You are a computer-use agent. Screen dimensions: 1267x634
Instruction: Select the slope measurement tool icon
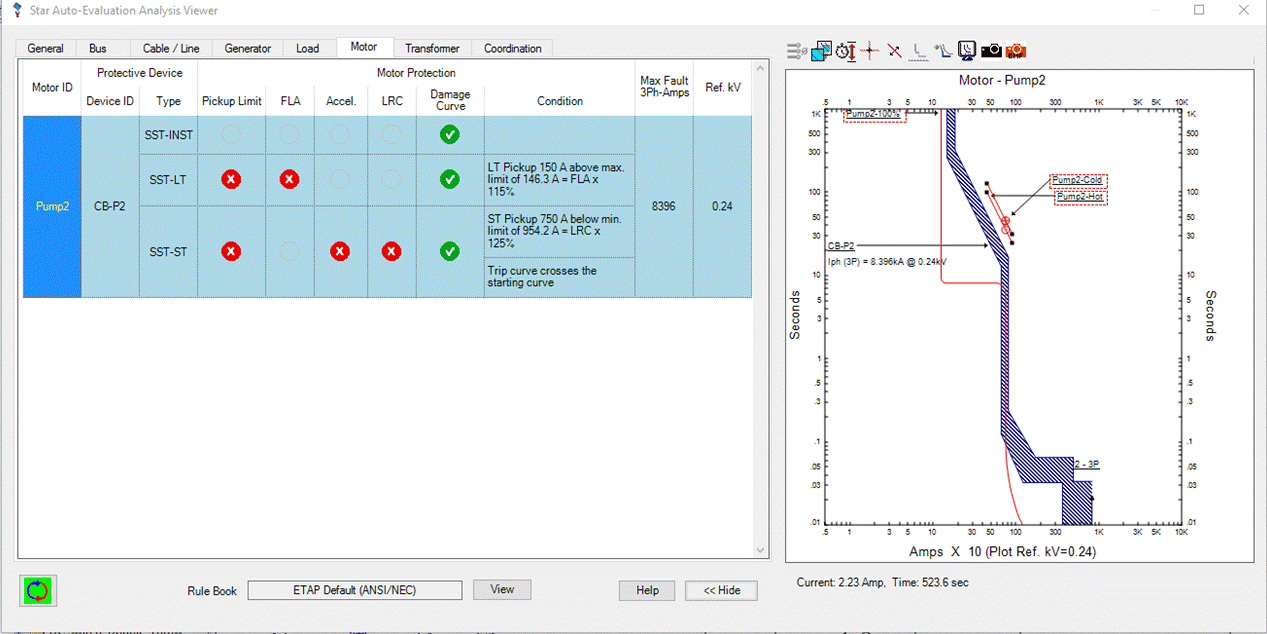(x=893, y=50)
